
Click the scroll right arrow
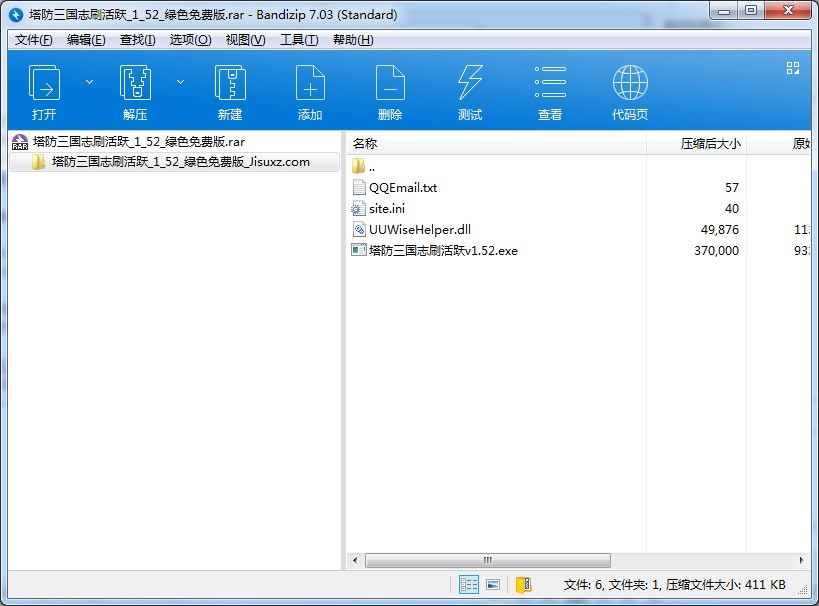(802, 560)
